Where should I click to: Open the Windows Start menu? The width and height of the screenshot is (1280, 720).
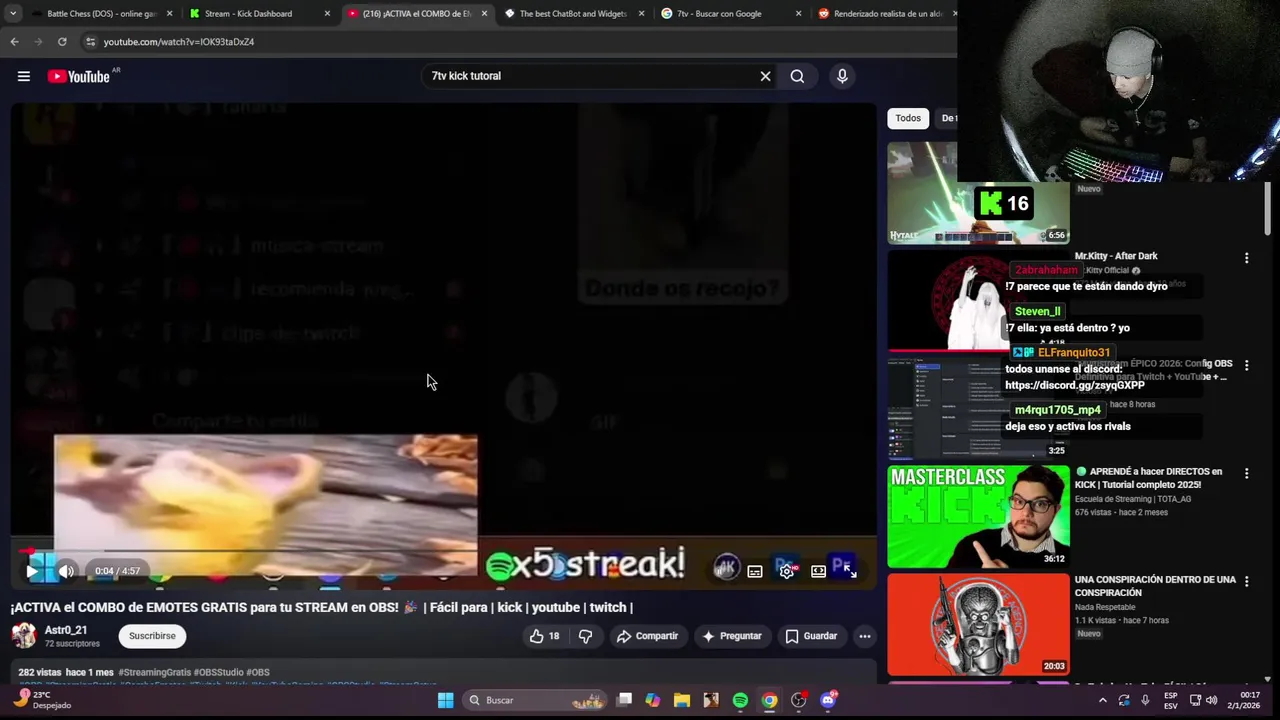[446, 700]
